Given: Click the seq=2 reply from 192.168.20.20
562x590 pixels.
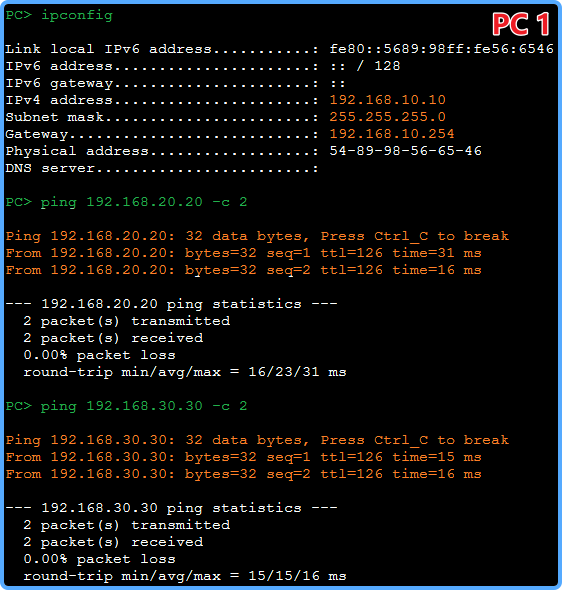Looking at the screenshot, I should pyautogui.click(x=243, y=270).
